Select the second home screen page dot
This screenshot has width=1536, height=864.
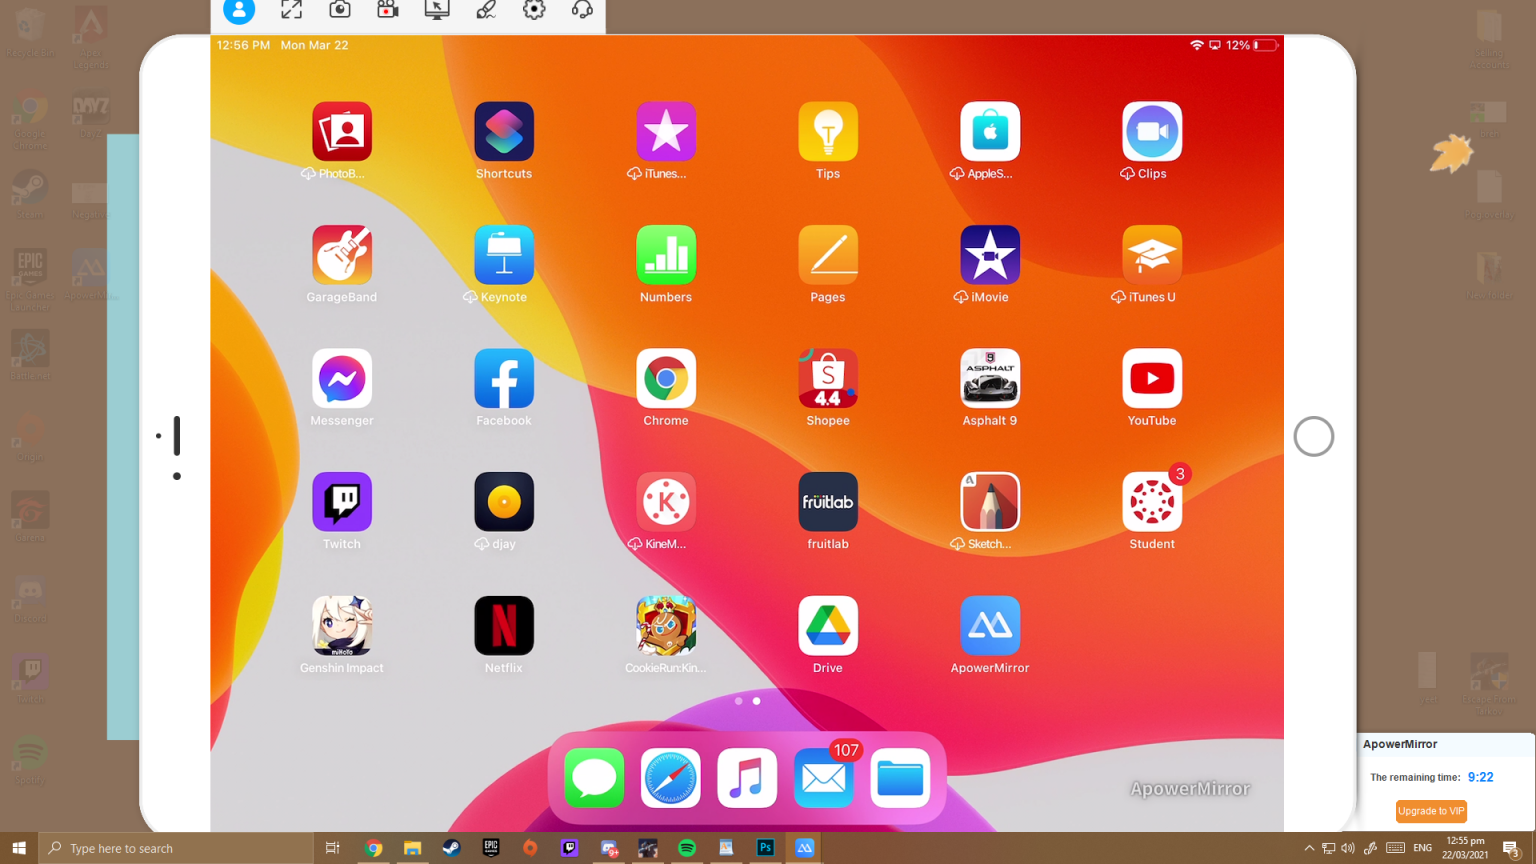click(x=757, y=701)
